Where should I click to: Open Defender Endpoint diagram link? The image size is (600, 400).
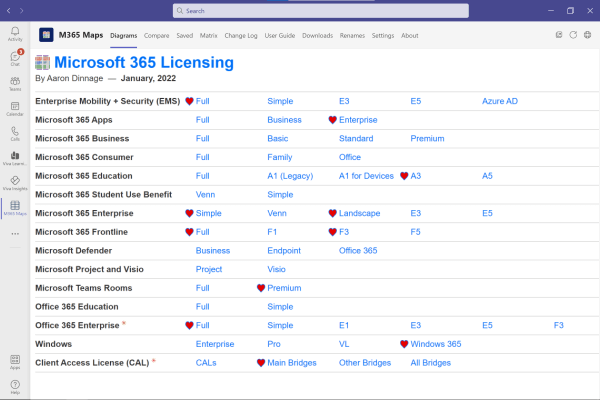pos(284,251)
